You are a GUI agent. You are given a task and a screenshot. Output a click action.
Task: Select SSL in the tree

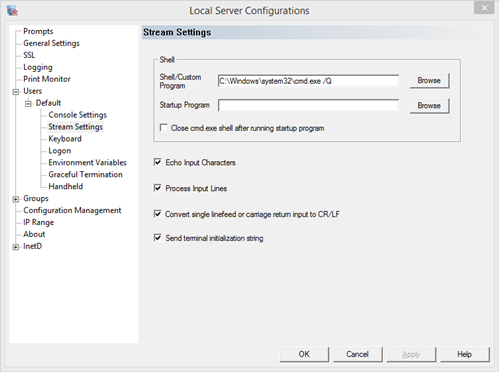[29, 55]
